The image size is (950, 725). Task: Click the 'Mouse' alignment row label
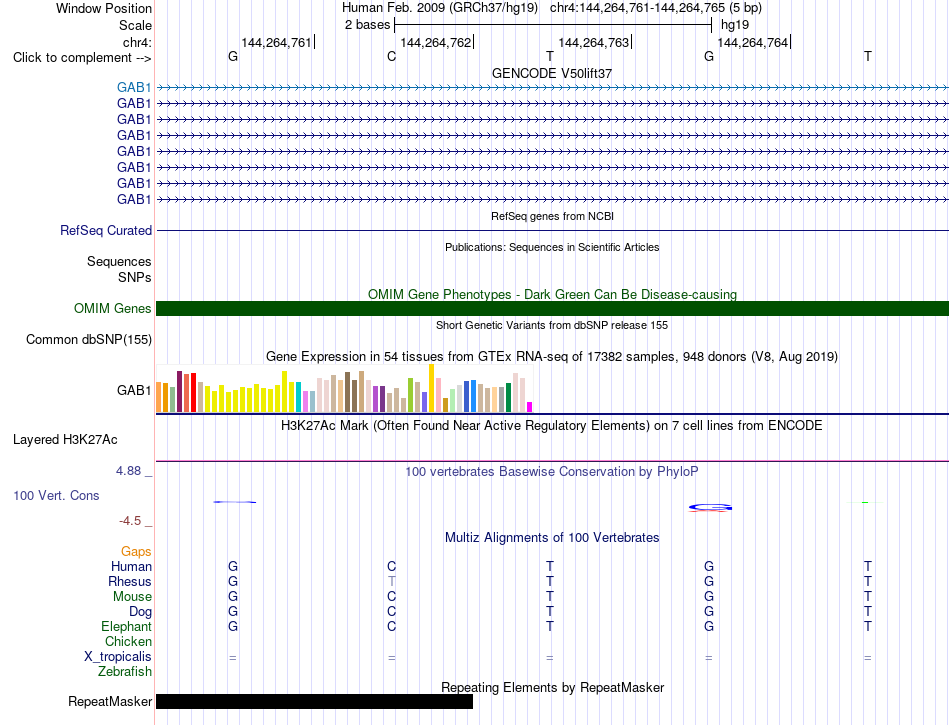[132, 597]
